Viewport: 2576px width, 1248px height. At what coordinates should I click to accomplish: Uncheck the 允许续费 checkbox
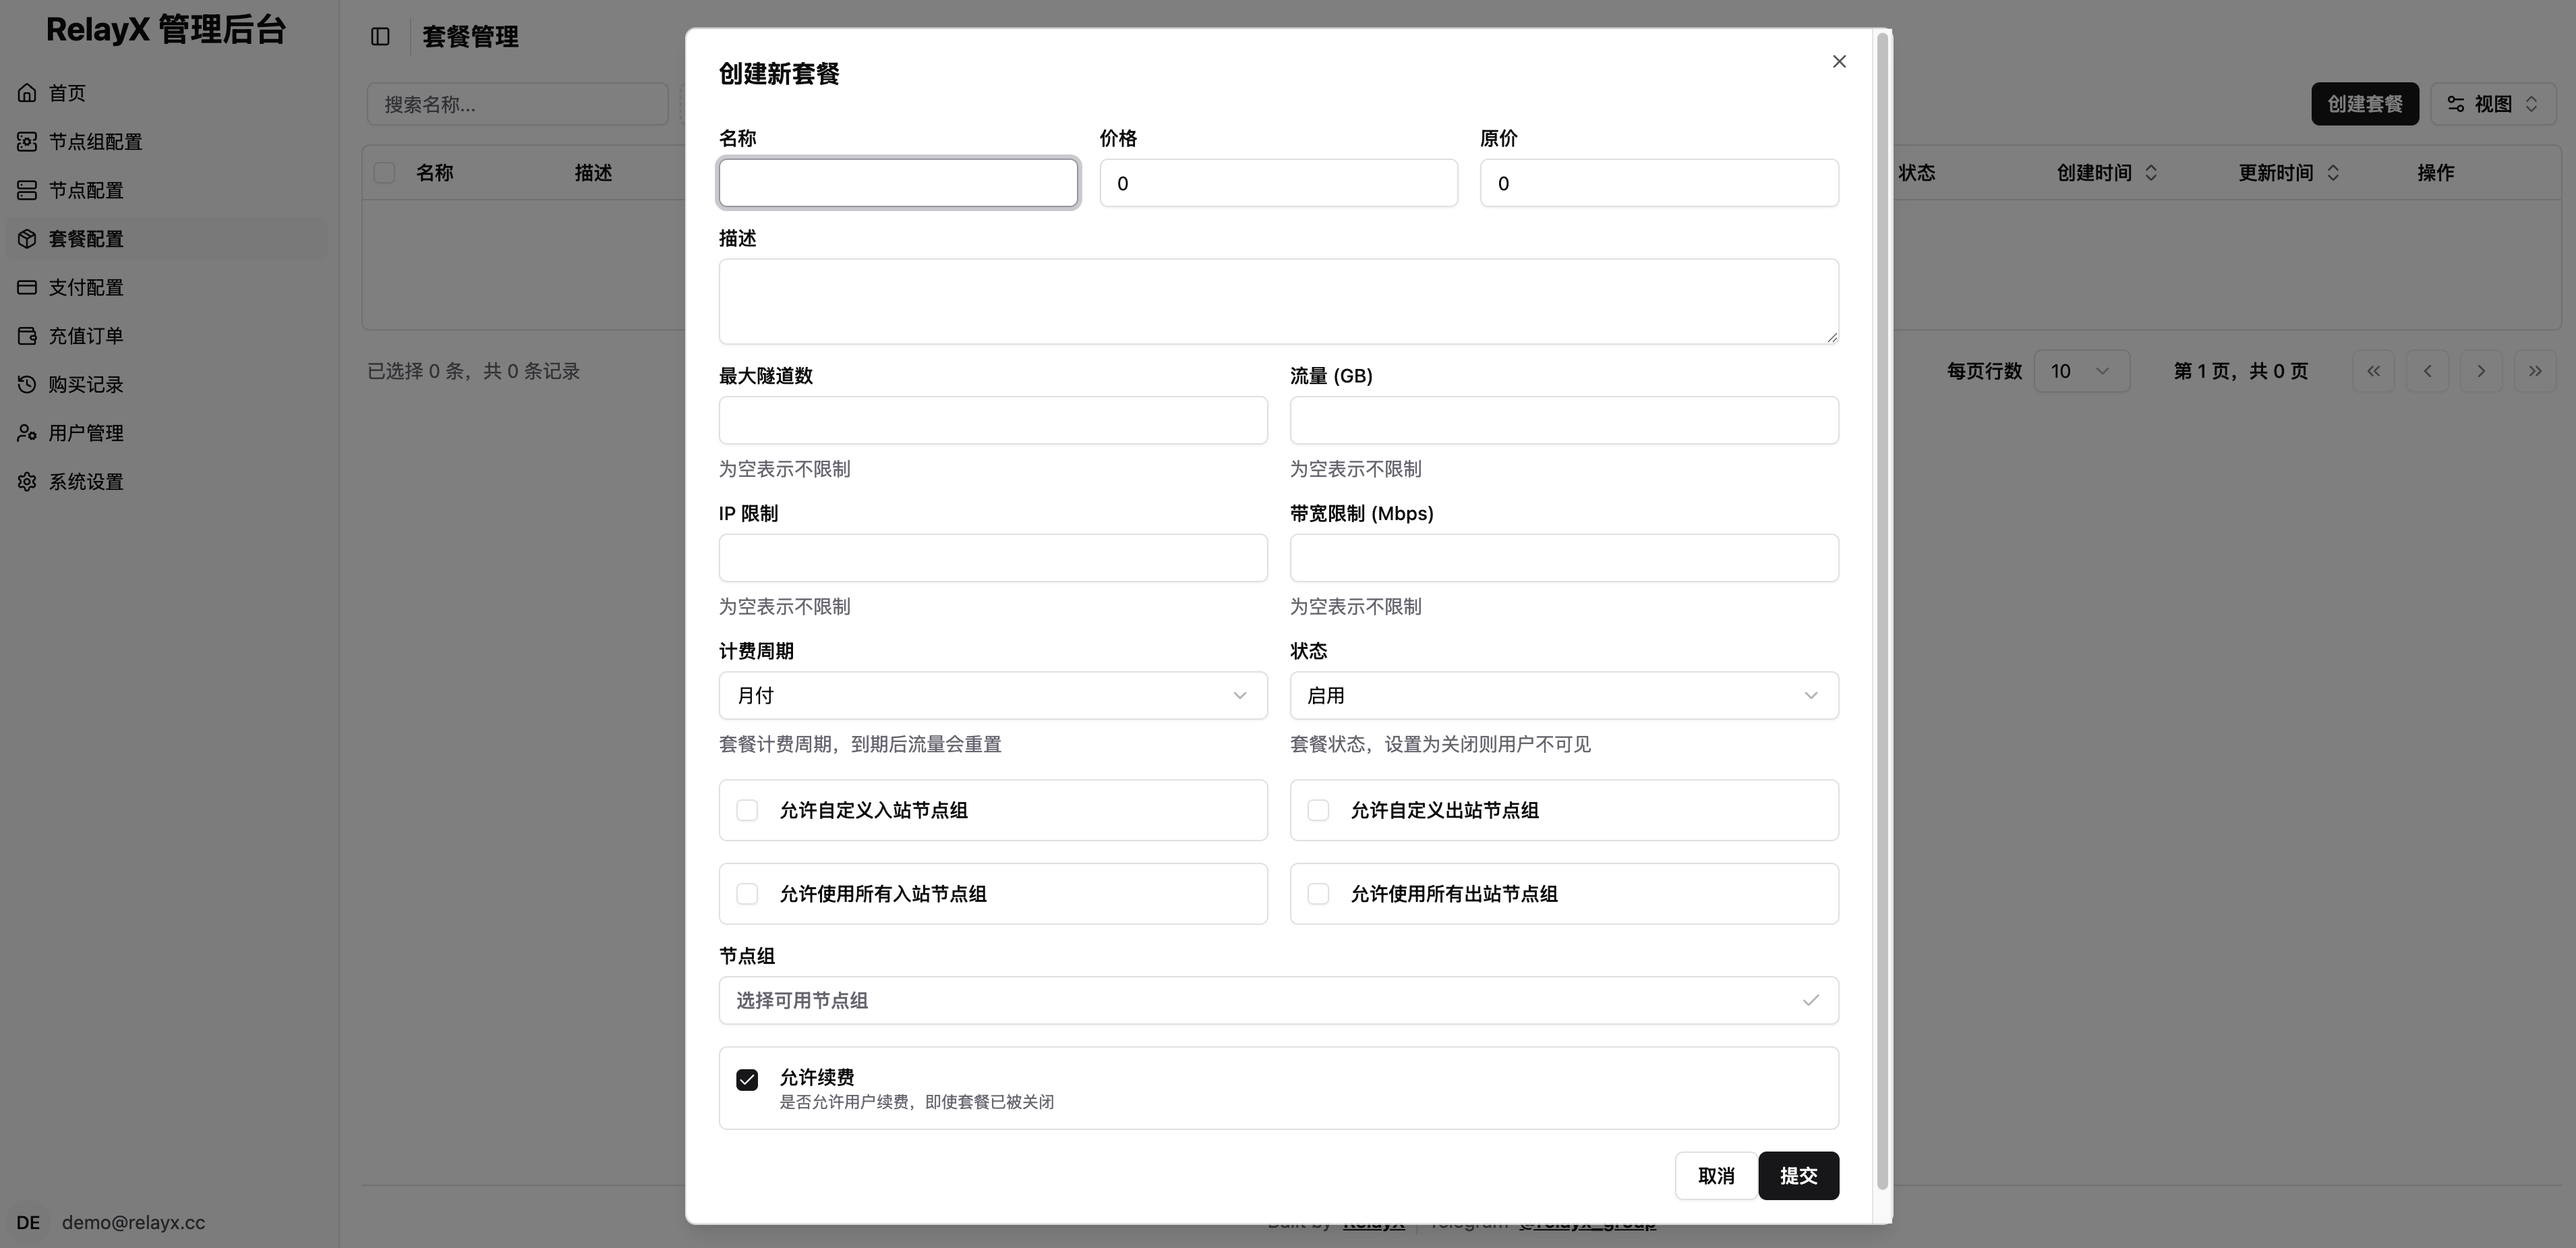coord(747,1079)
